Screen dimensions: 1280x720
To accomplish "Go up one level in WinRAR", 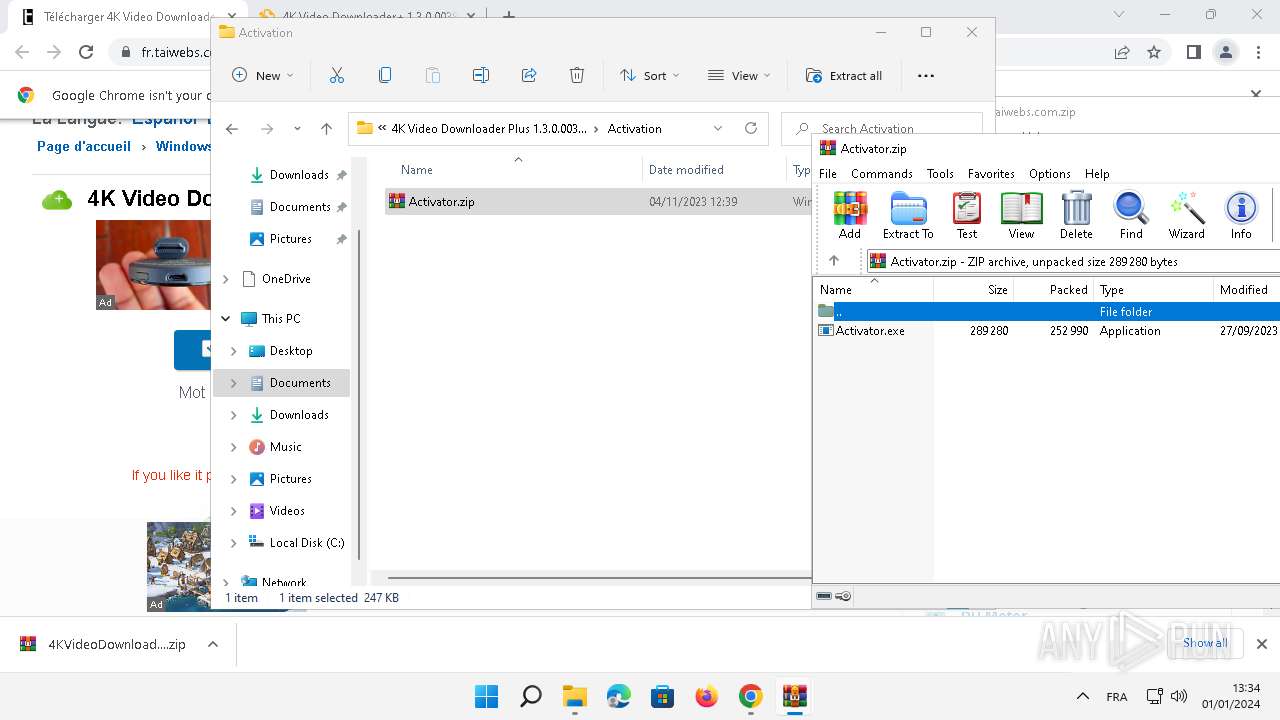I will 834,261.
